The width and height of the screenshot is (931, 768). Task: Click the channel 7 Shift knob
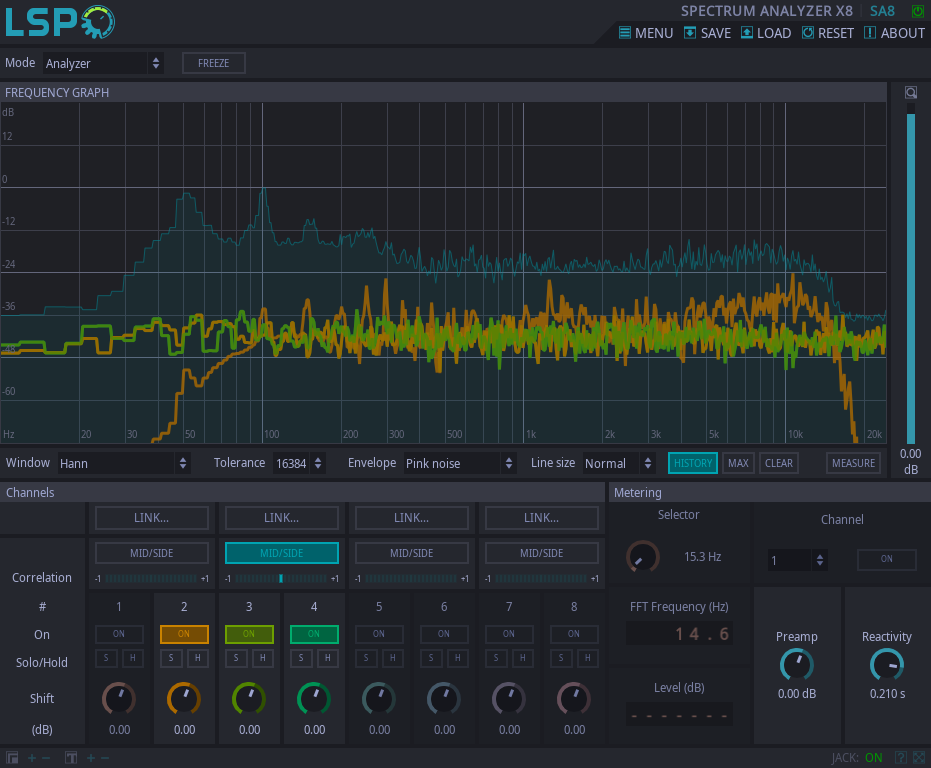point(509,699)
